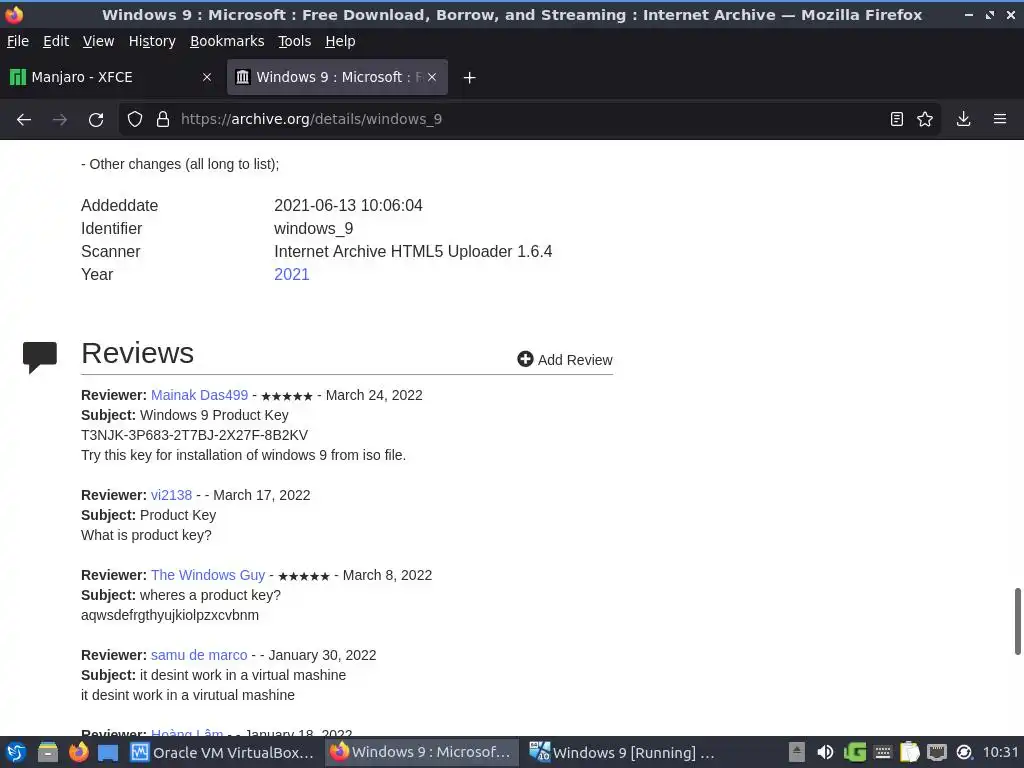Open the History menu
The width and height of the screenshot is (1024, 768).
(x=152, y=41)
